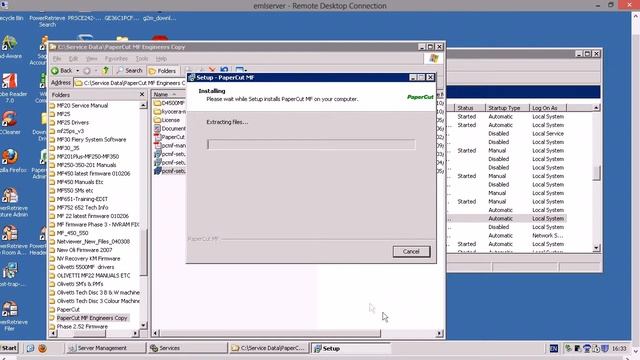Select the PaperCut folder in tree
Screen dimensions: 640x360
[x=68, y=309]
